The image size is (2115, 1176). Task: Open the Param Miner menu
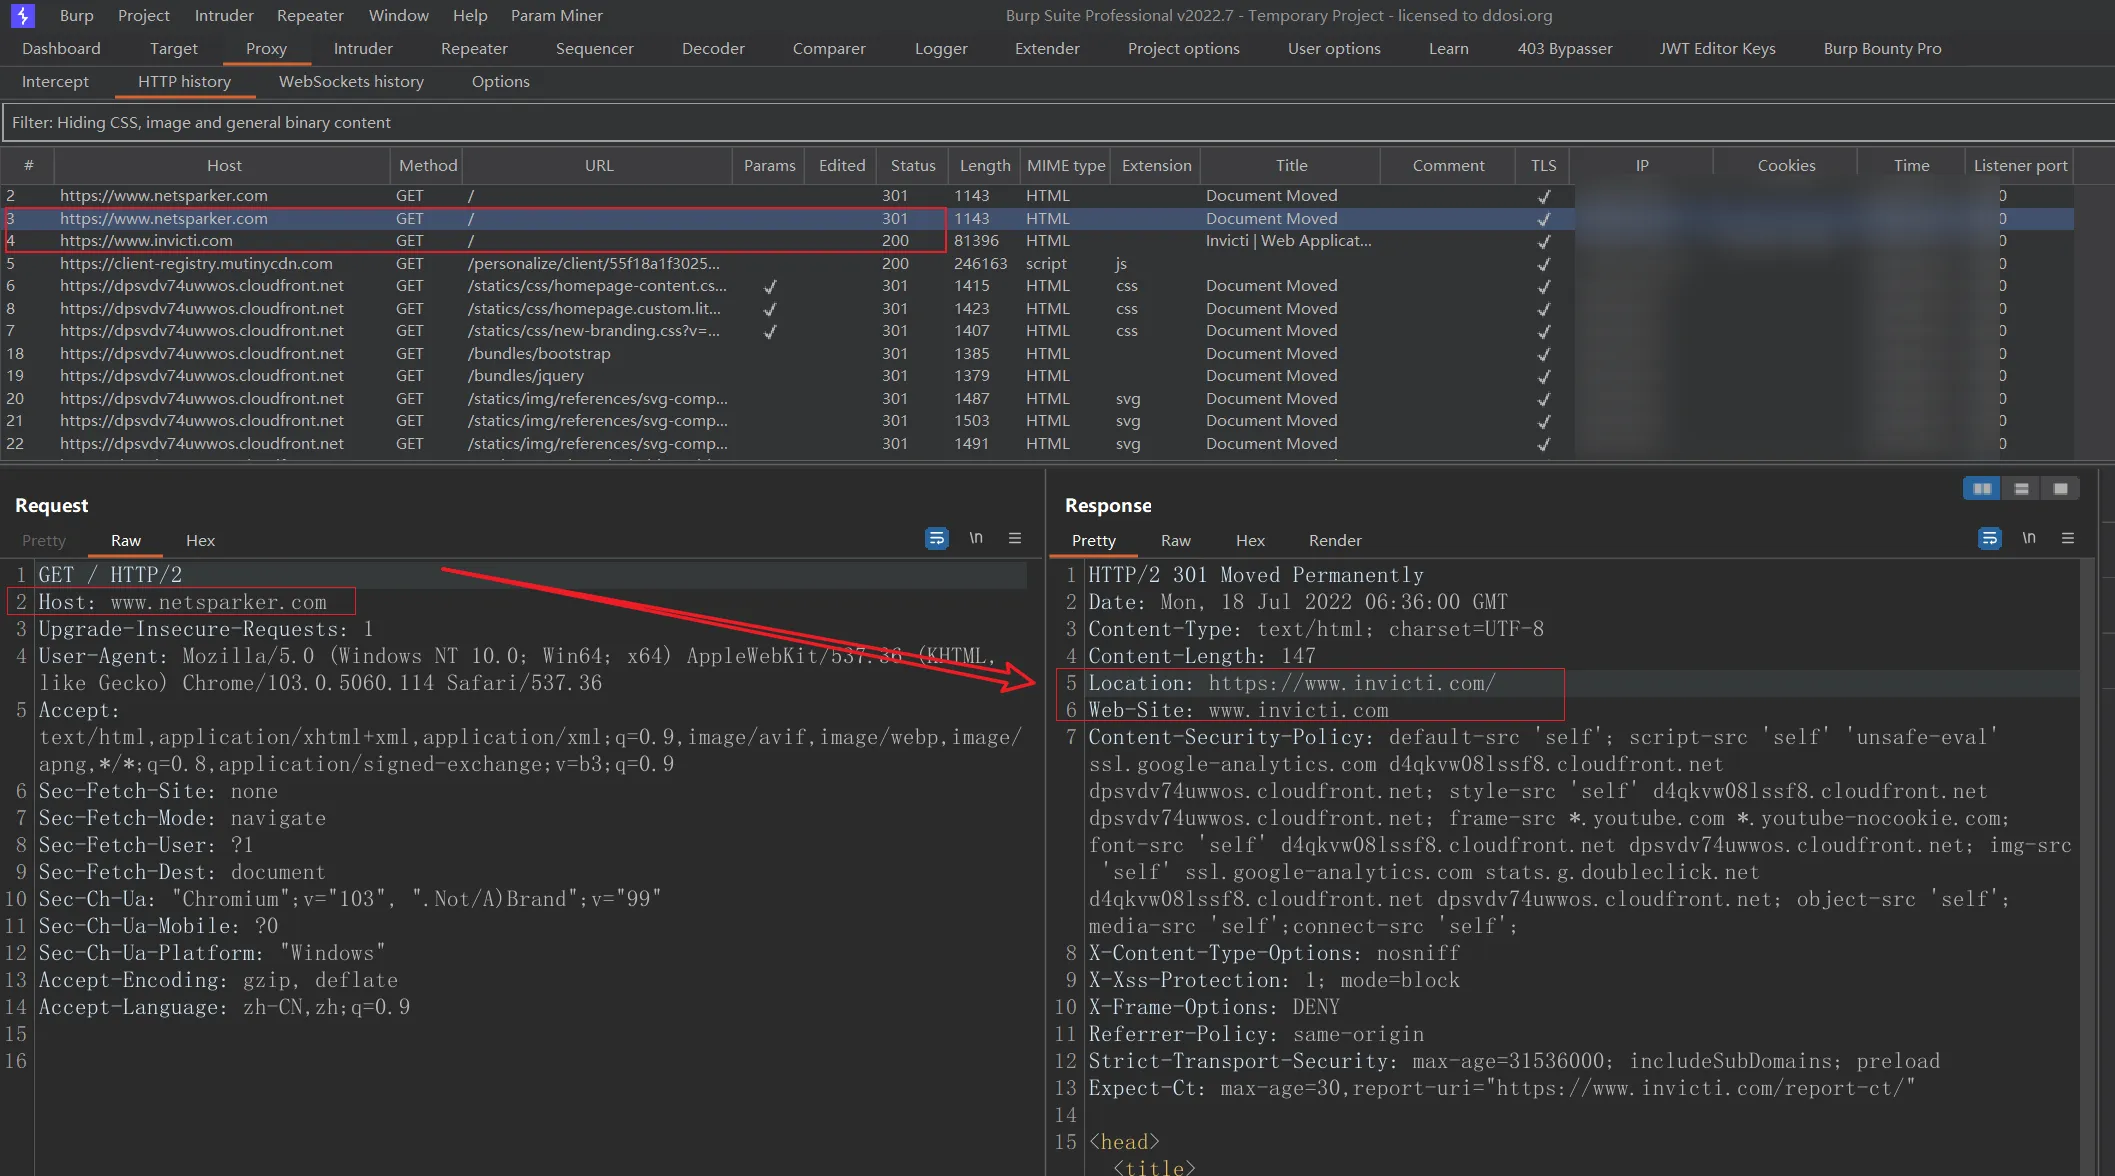pyautogui.click(x=557, y=15)
